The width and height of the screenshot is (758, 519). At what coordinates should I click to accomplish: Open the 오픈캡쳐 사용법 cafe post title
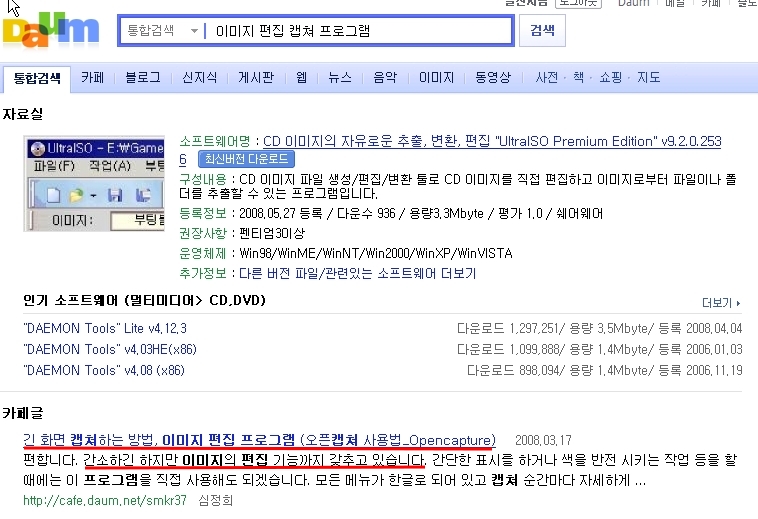259,440
